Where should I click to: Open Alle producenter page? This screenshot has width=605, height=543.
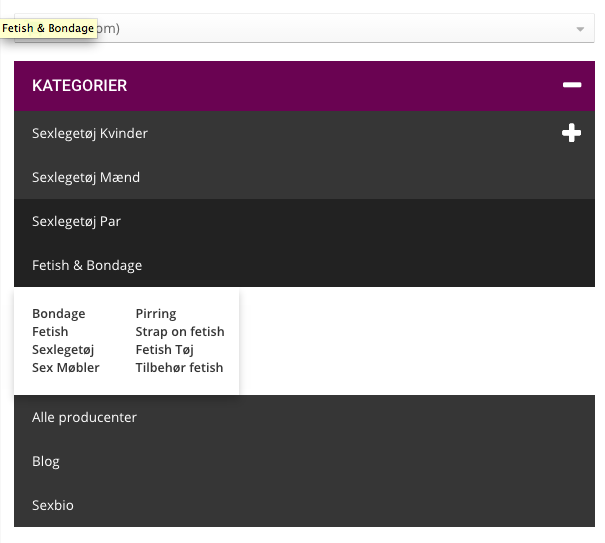84,417
